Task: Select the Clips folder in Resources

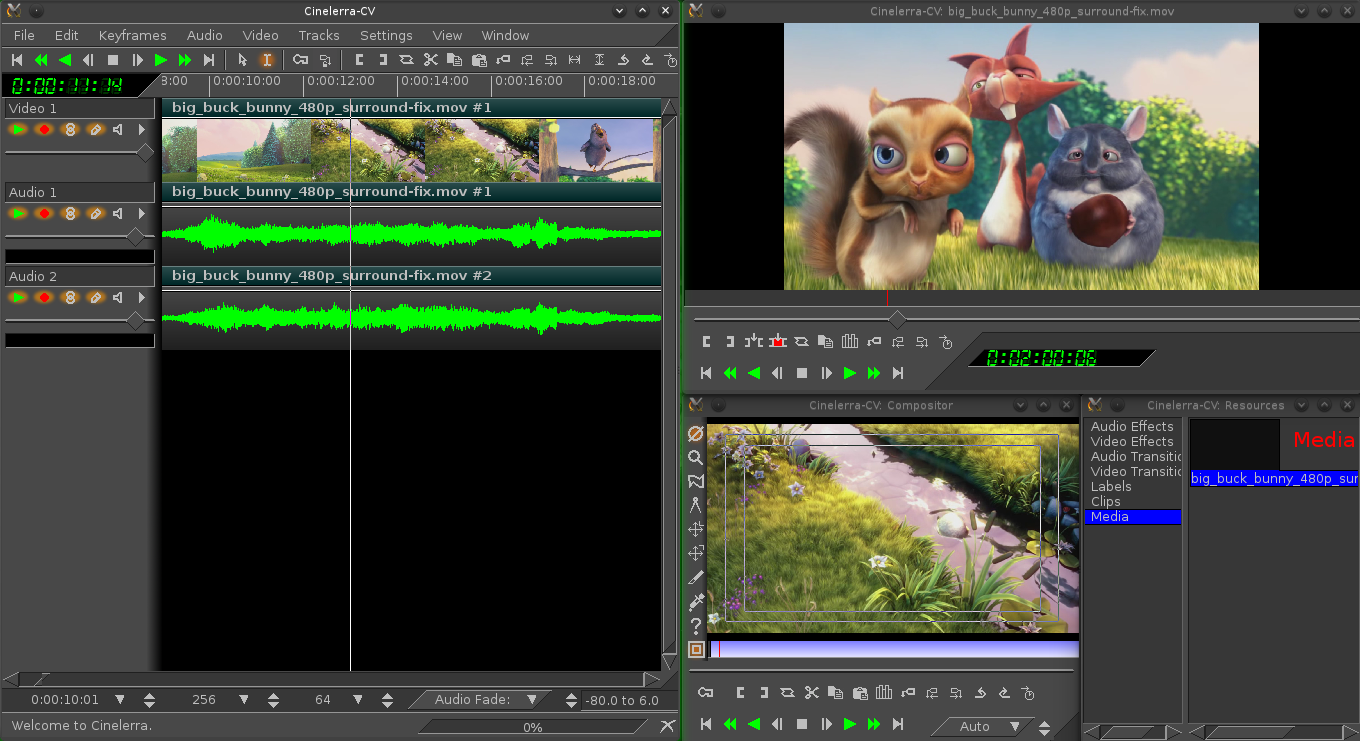Action: [1105, 501]
